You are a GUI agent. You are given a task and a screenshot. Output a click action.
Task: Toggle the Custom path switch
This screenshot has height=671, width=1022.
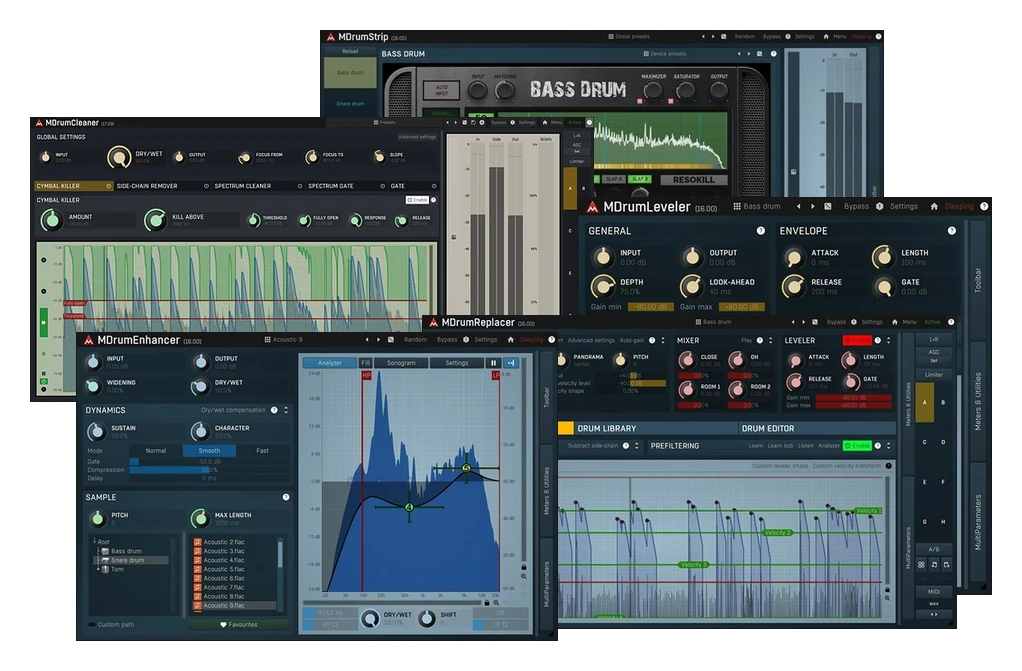[x=92, y=625]
